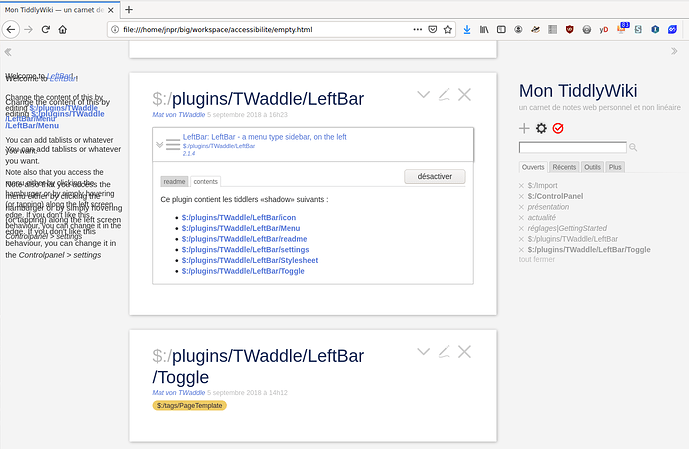
Task: Select the readme plugin tab
Action: 174,181
